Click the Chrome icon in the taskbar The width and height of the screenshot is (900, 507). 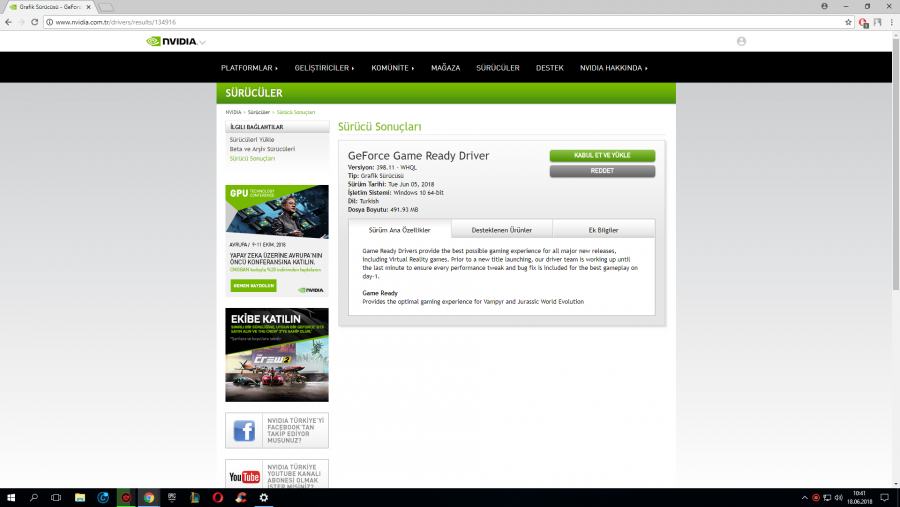point(149,497)
